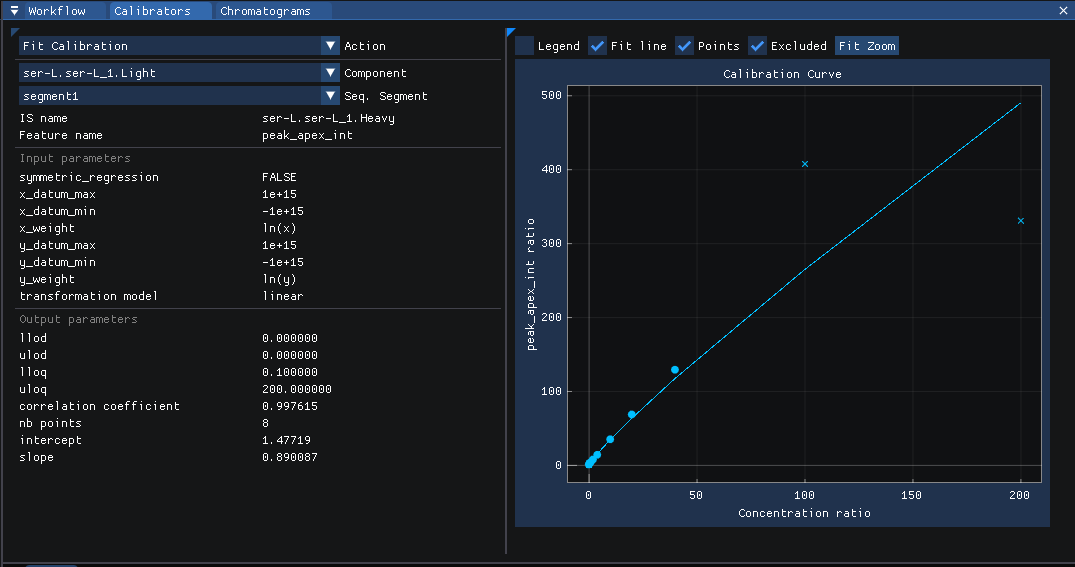Expand the ser-L.ser-L_1.Light component dropdown
Viewport: 1075px width, 567px height.
pos(179,73)
